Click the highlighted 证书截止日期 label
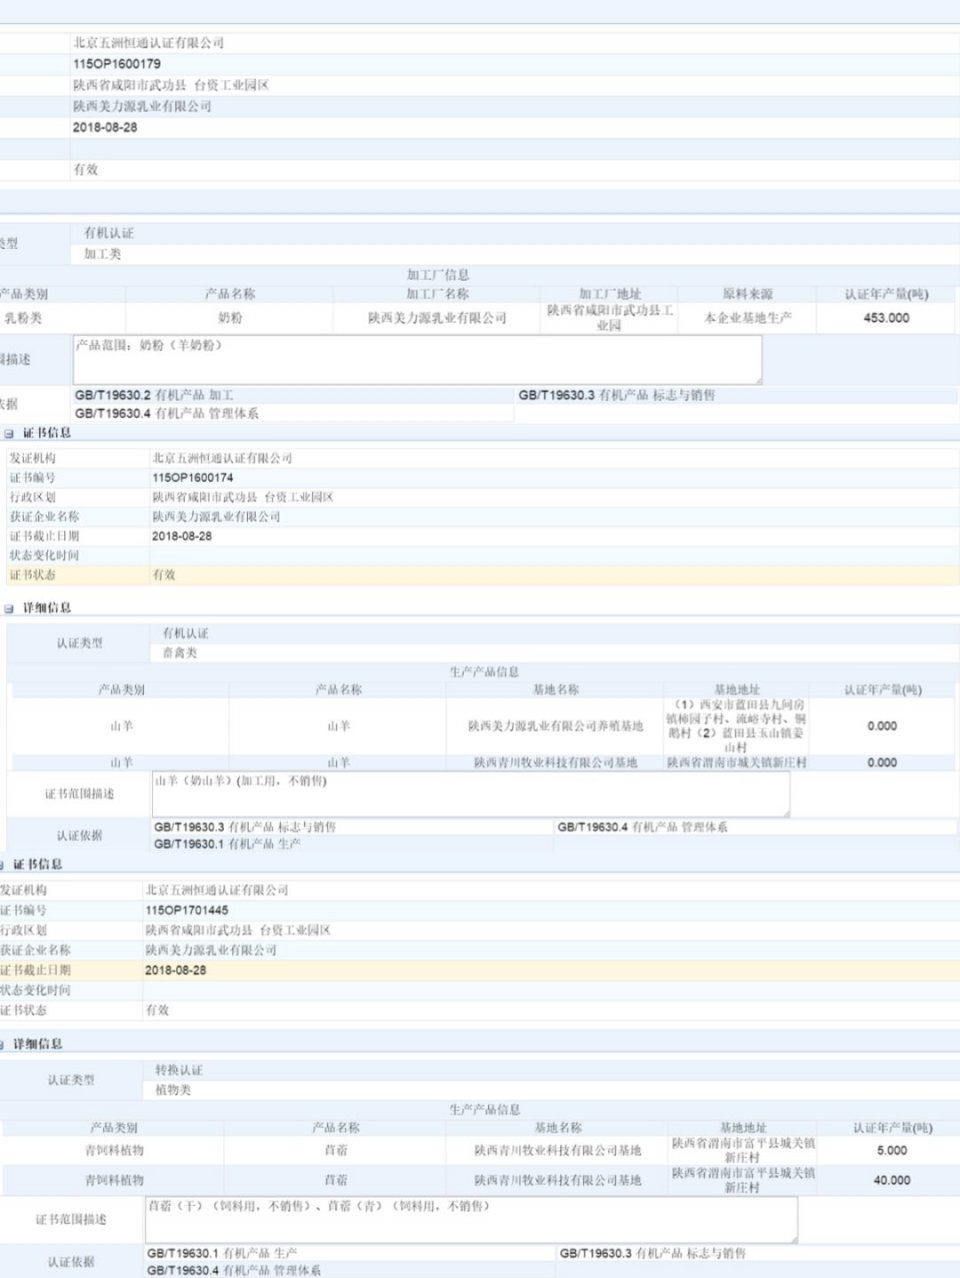The width and height of the screenshot is (960, 1278). pos(36,971)
